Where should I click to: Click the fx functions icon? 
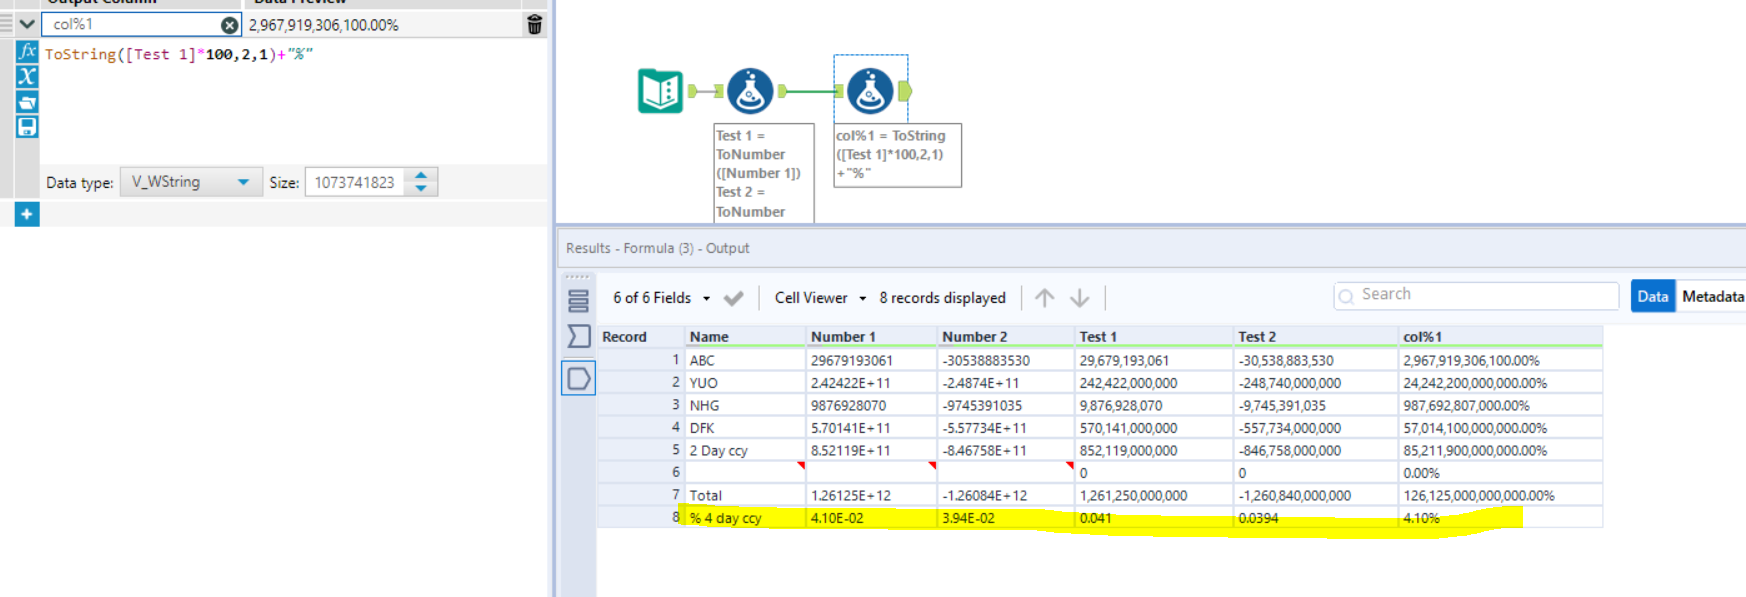click(27, 52)
